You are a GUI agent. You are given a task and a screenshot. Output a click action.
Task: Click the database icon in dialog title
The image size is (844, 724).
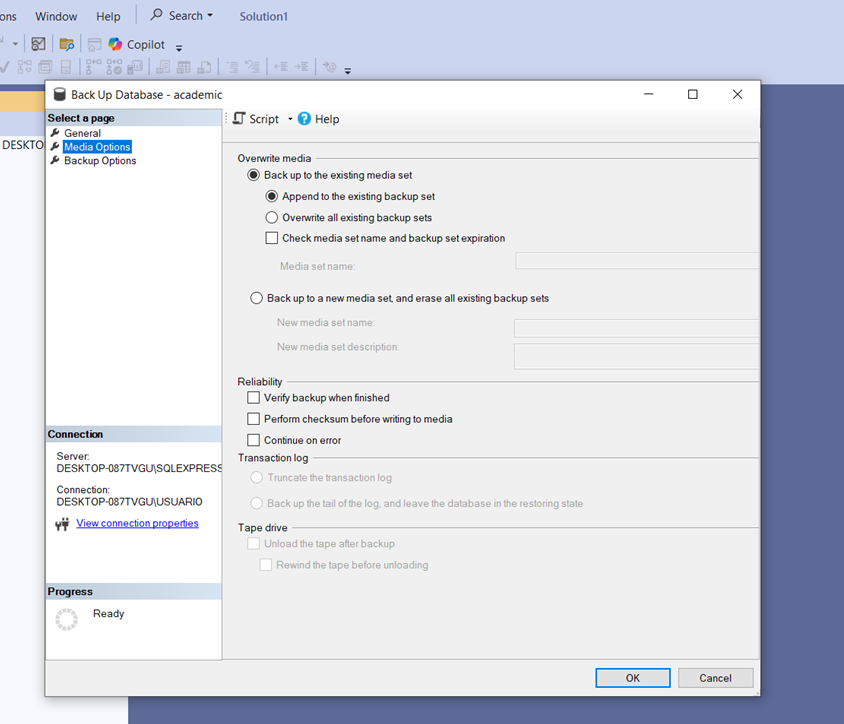tap(60, 95)
